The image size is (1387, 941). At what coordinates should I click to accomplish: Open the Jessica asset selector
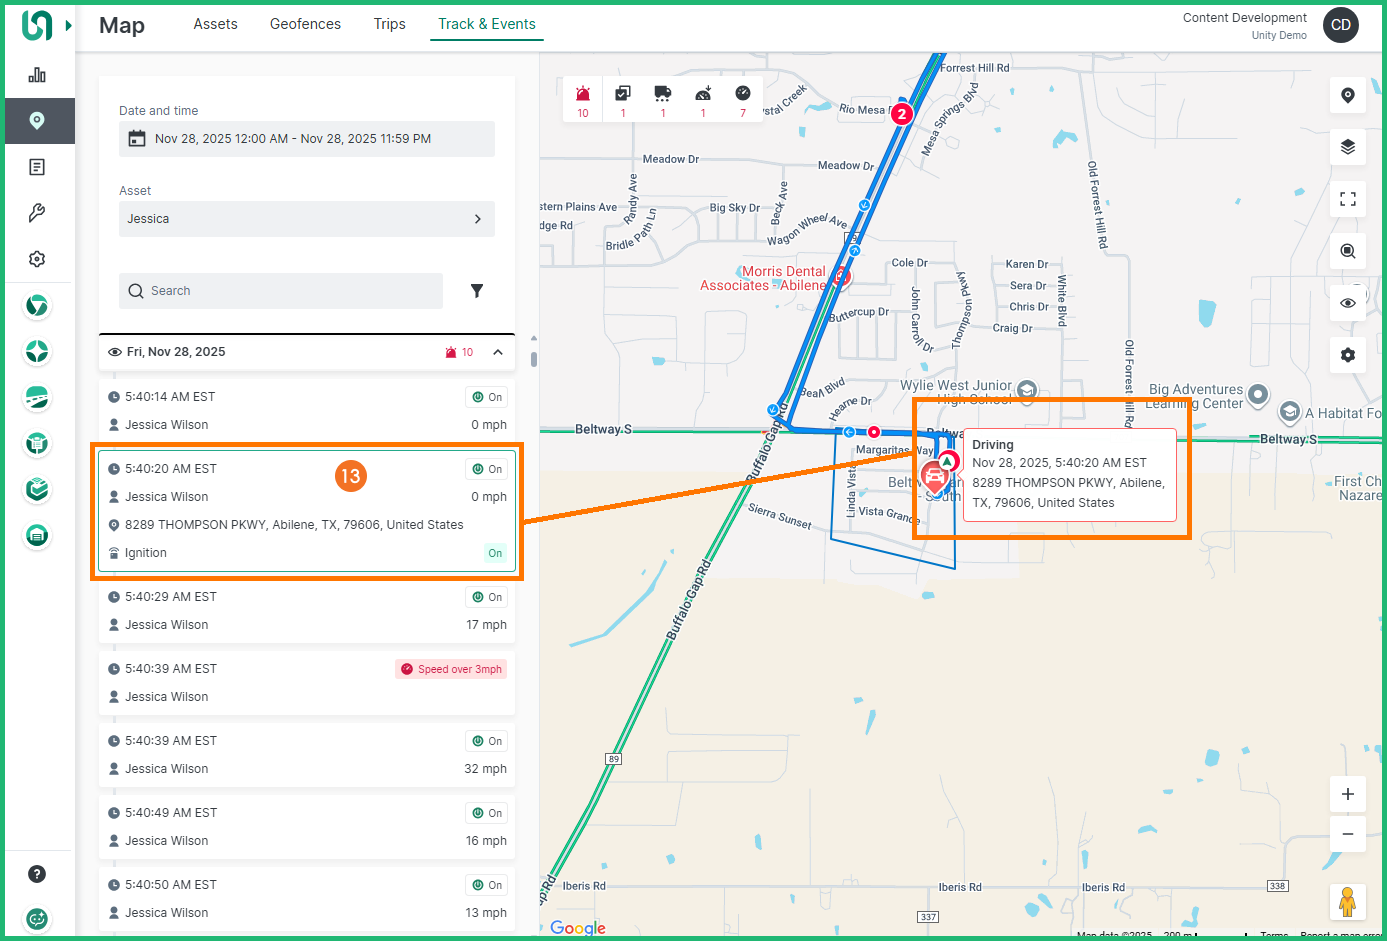coord(306,219)
